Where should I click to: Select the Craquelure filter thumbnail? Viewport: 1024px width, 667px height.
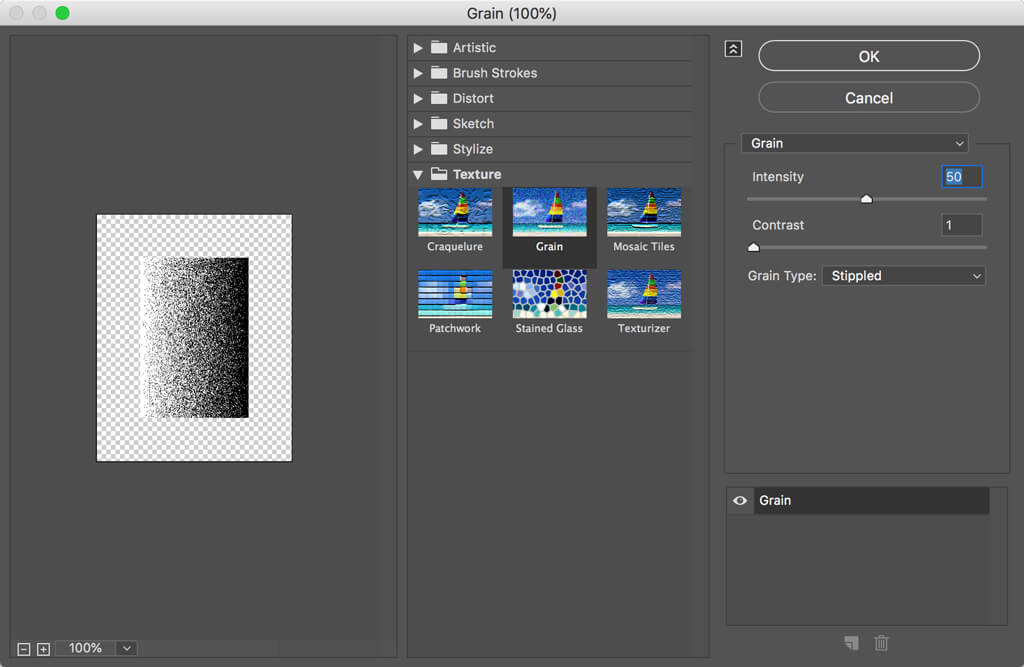pyautogui.click(x=455, y=213)
